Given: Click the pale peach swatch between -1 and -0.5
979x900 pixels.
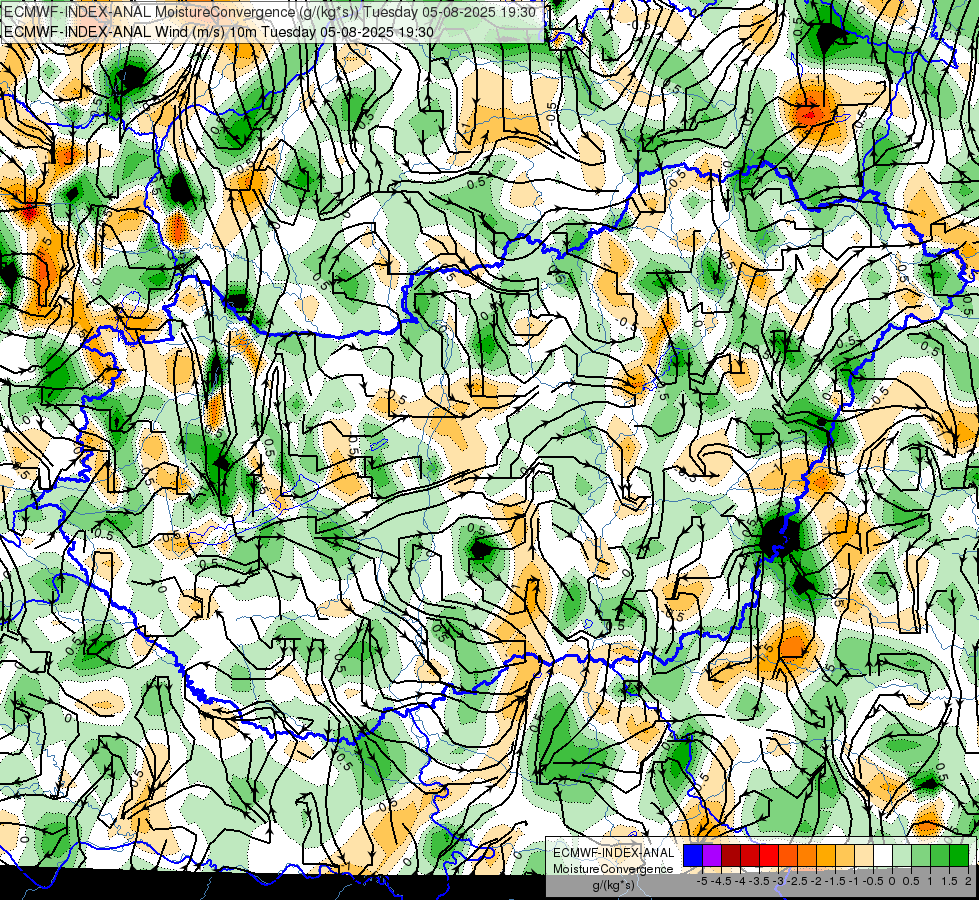Looking at the screenshot, I should (864, 855).
